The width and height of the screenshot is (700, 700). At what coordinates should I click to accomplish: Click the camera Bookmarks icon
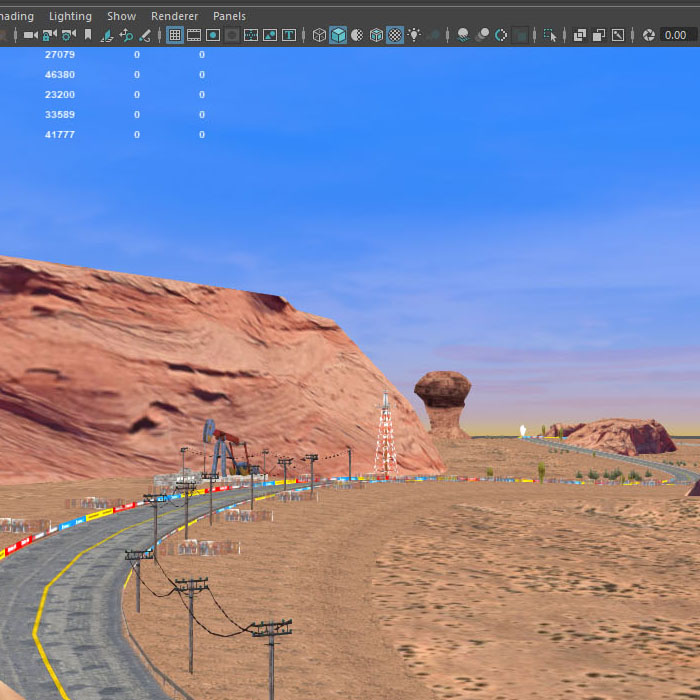[x=88, y=35]
